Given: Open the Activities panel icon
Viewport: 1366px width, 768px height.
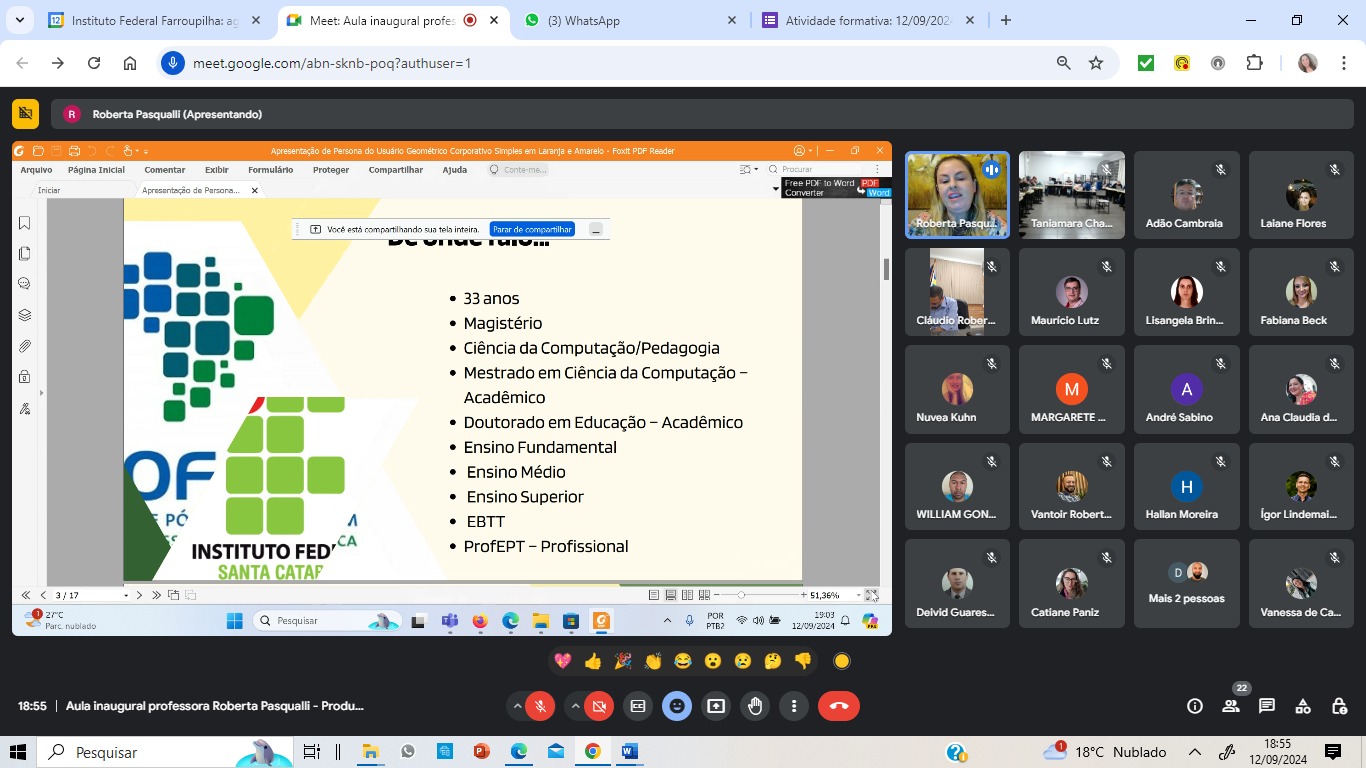Looking at the screenshot, I should 1303,706.
